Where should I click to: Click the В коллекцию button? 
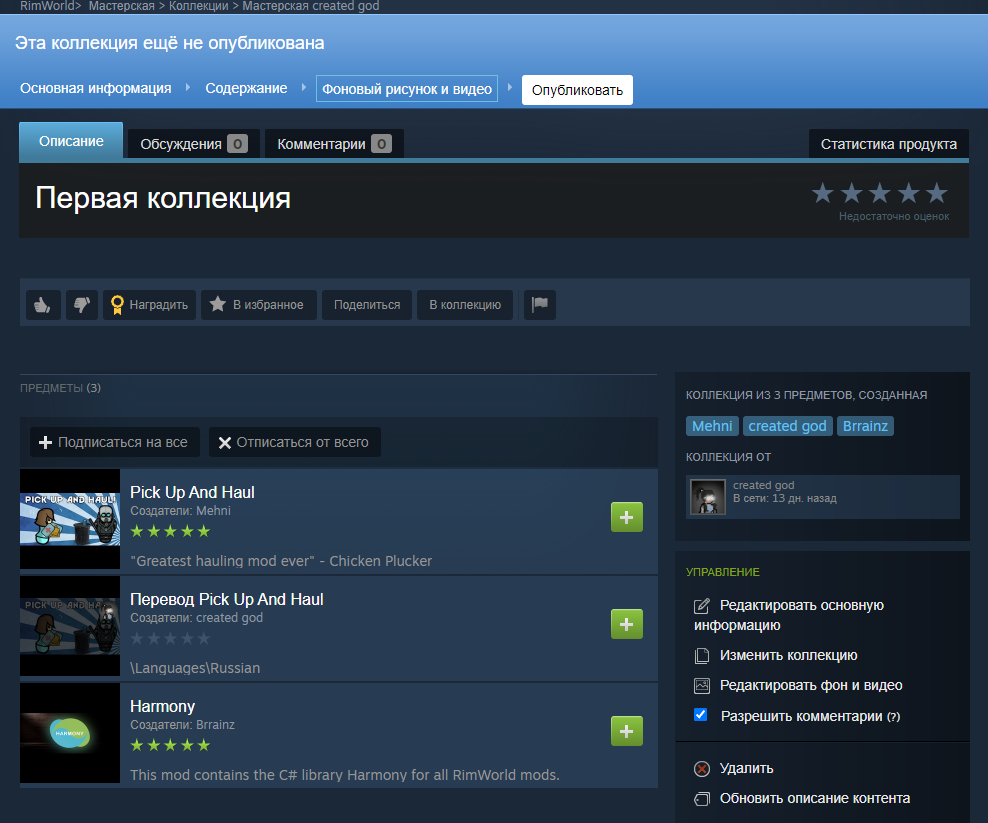465,305
